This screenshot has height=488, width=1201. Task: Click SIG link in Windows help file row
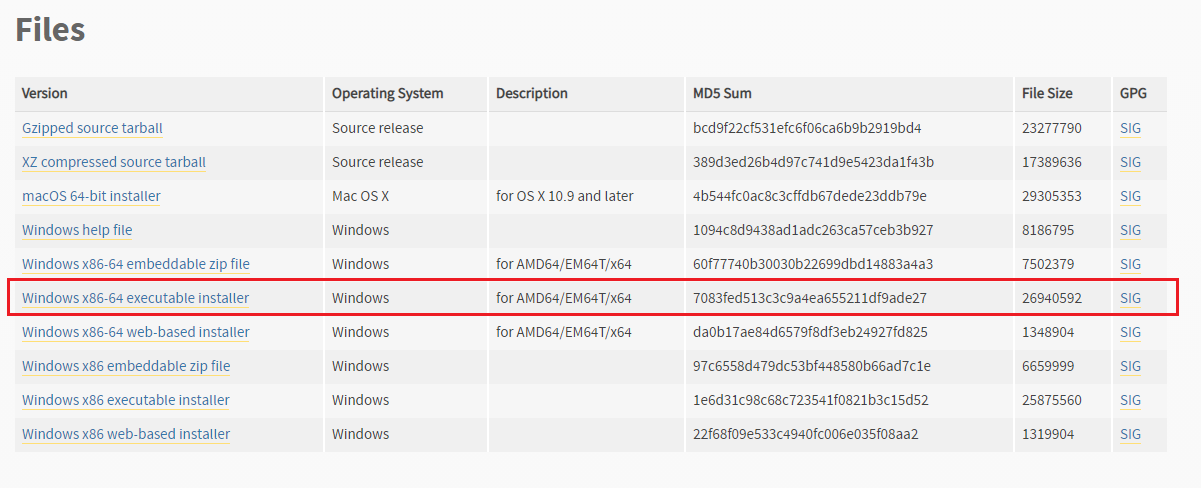[x=1130, y=230]
